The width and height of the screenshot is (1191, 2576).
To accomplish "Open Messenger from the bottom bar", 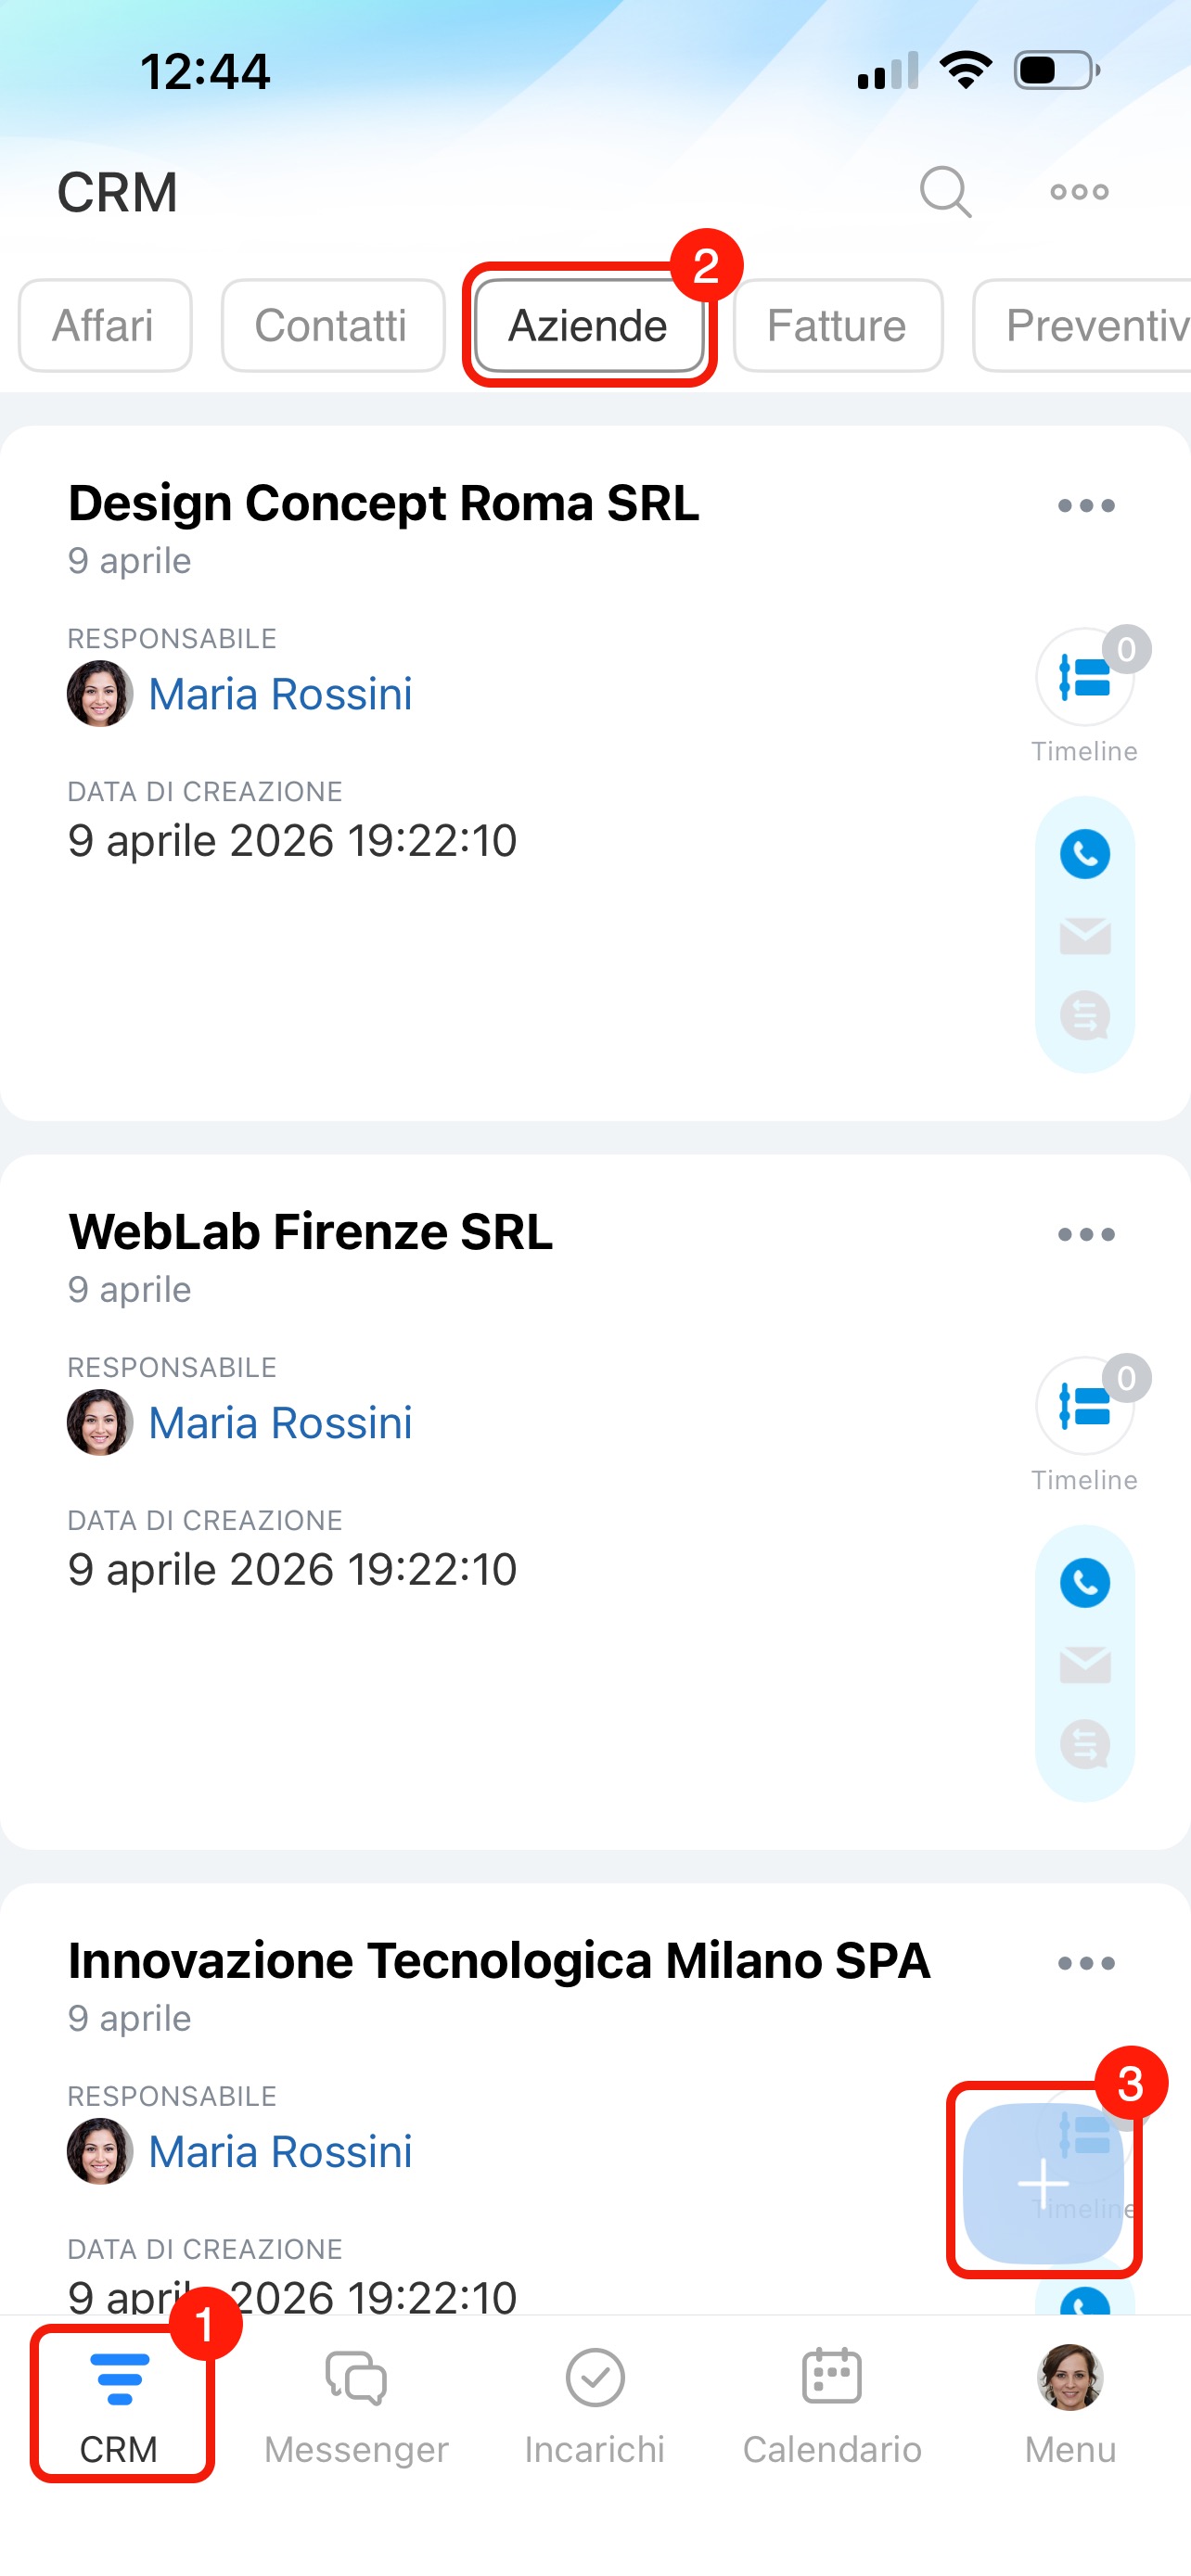I will point(356,2405).
